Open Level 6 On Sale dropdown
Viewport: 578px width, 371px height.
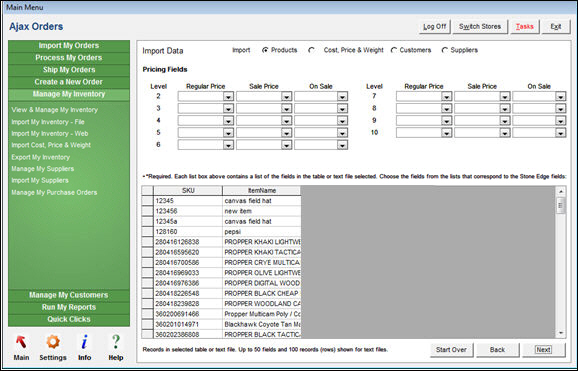342,145
